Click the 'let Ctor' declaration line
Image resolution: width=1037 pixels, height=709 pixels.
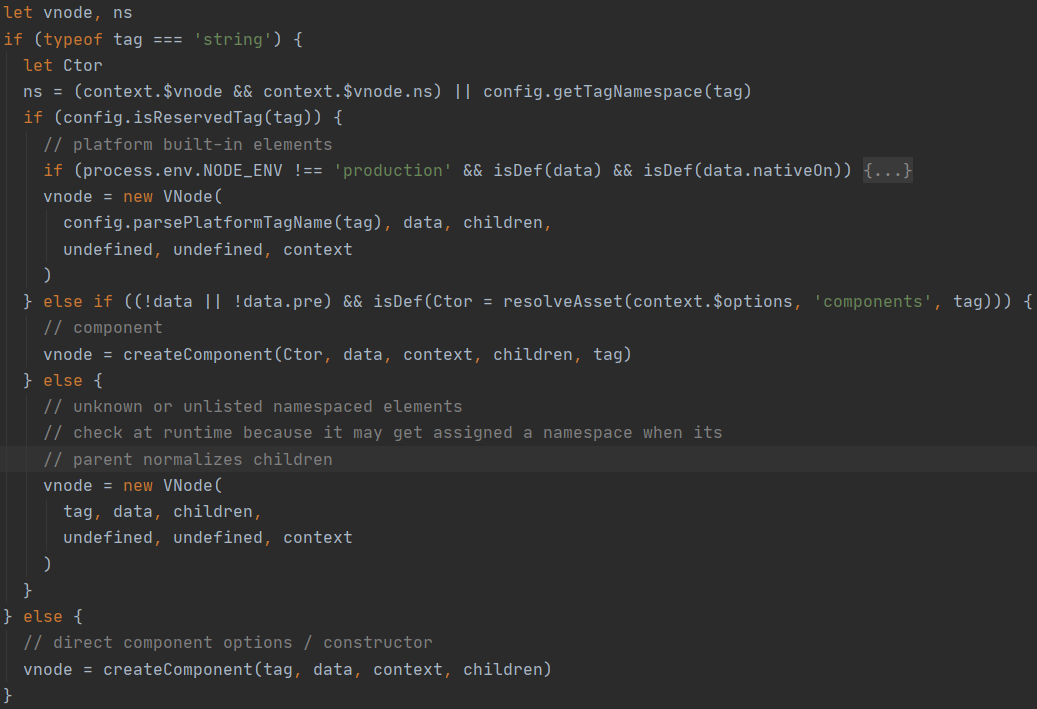coord(63,66)
